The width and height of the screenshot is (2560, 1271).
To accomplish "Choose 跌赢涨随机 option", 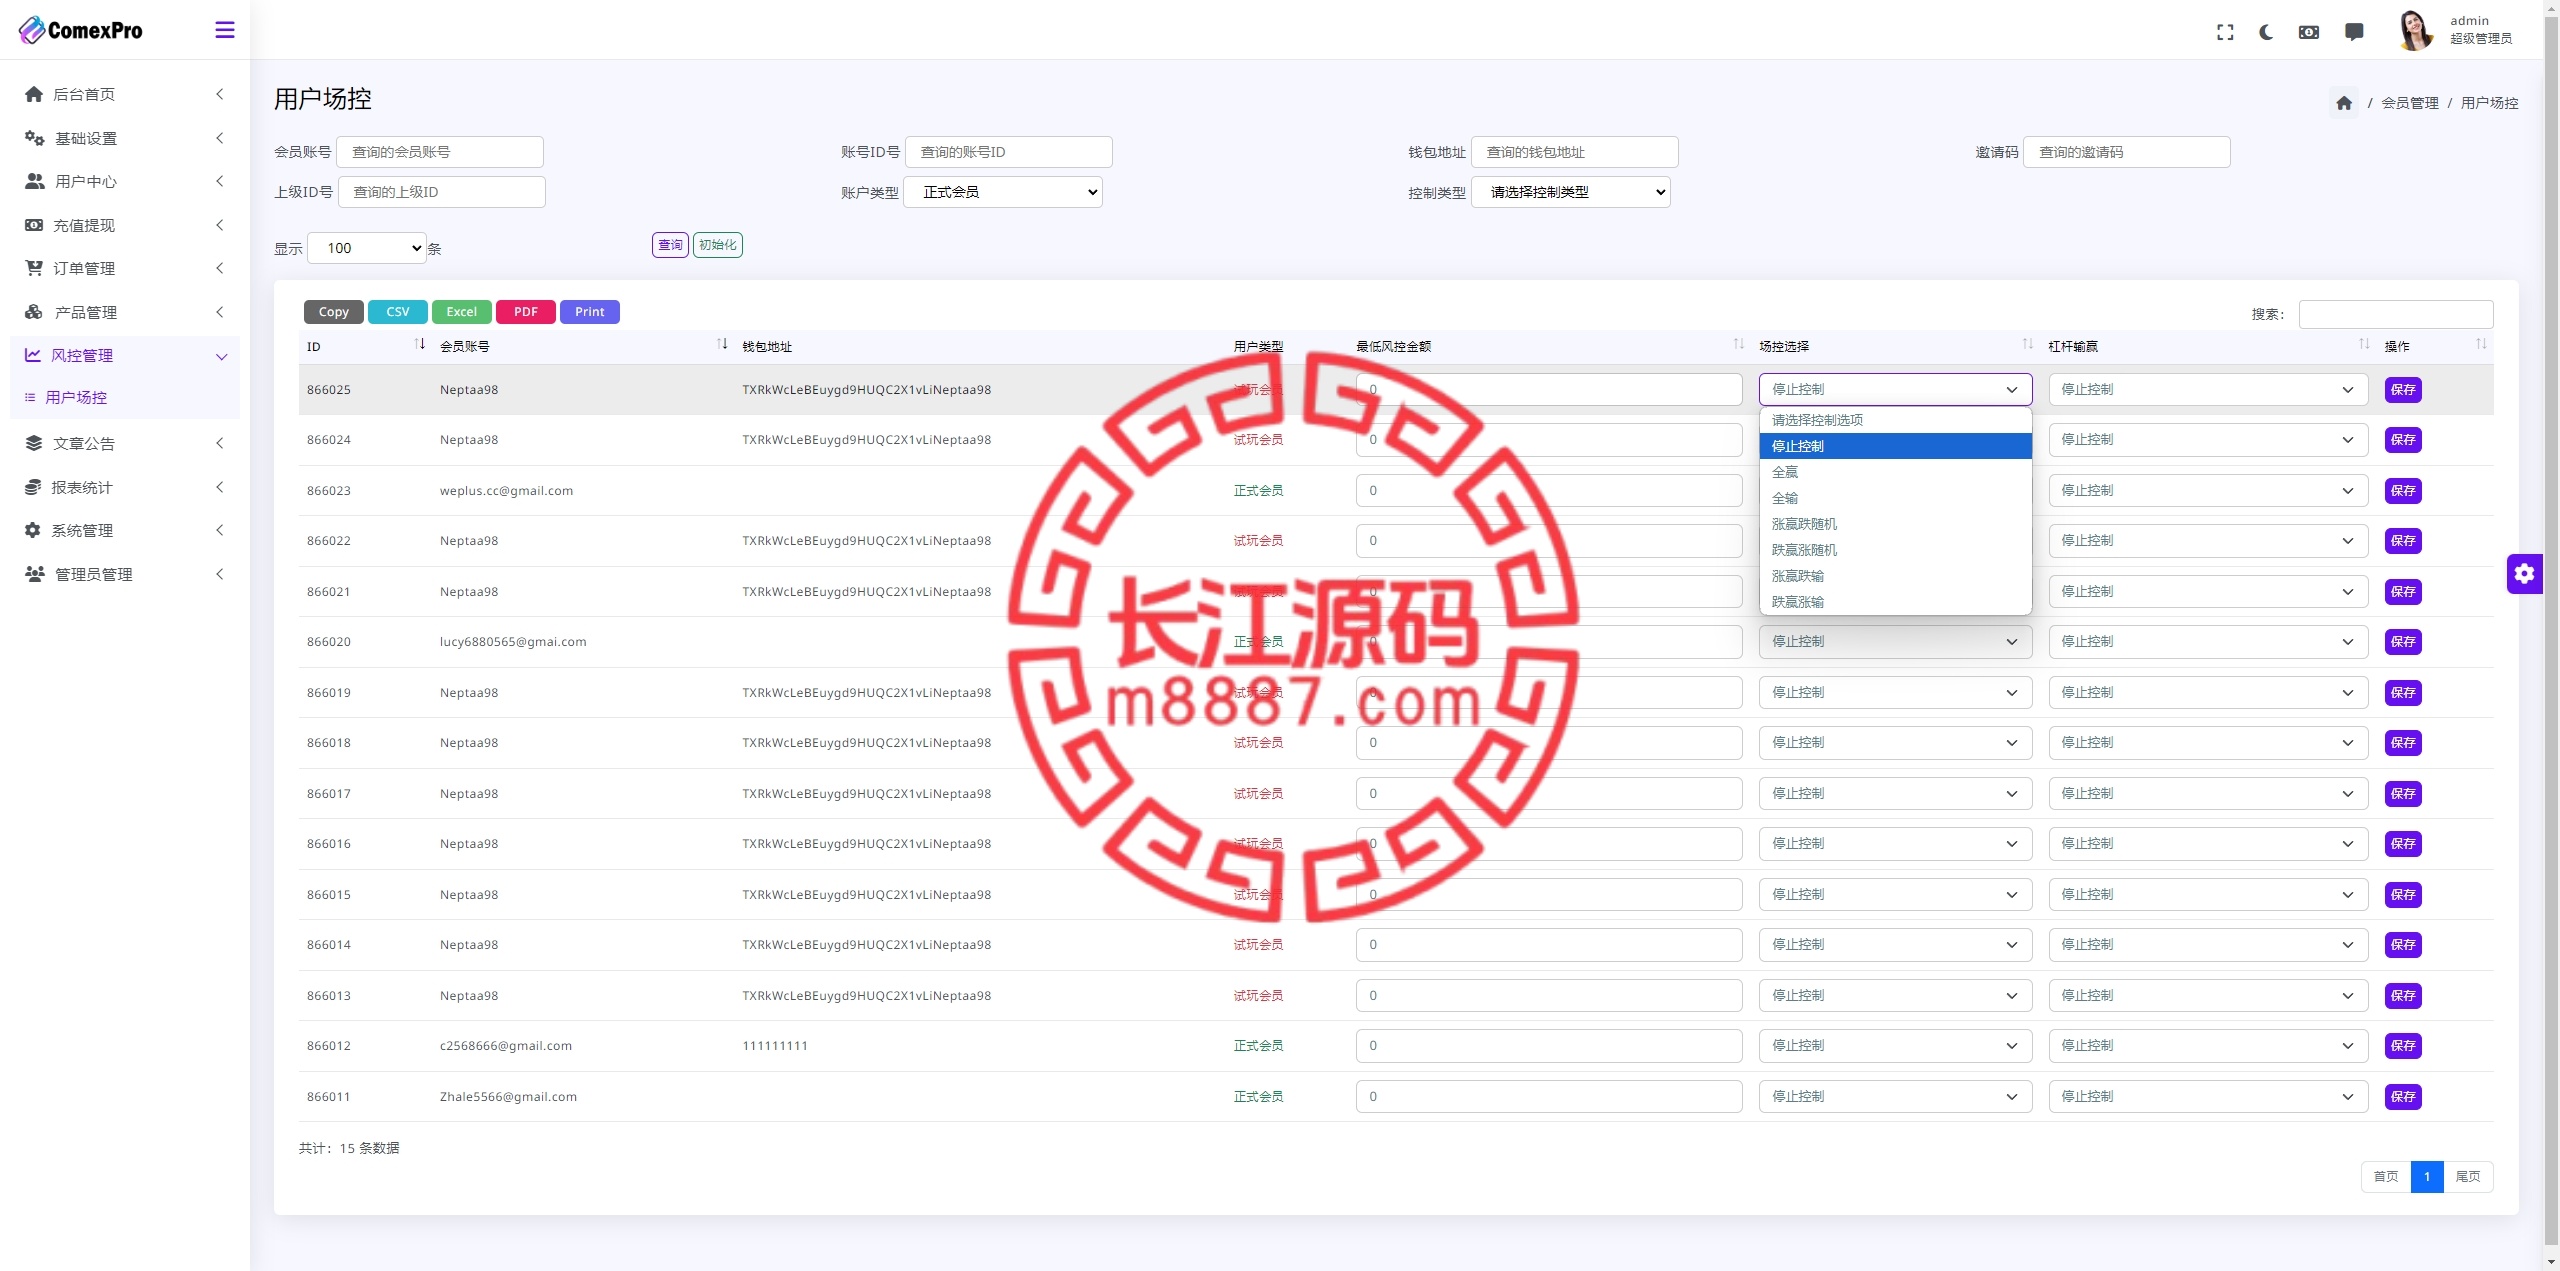I will coord(1895,550).
